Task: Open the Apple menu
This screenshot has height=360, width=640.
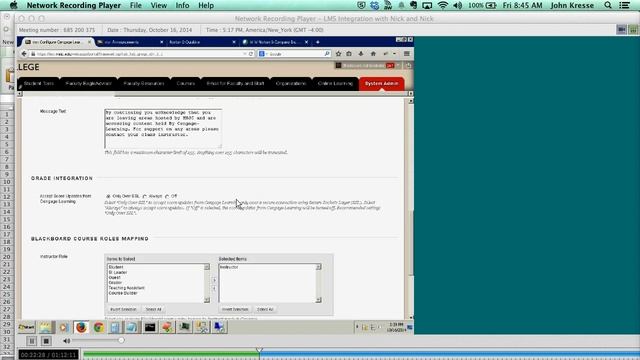Action: (x=13, y=5)
